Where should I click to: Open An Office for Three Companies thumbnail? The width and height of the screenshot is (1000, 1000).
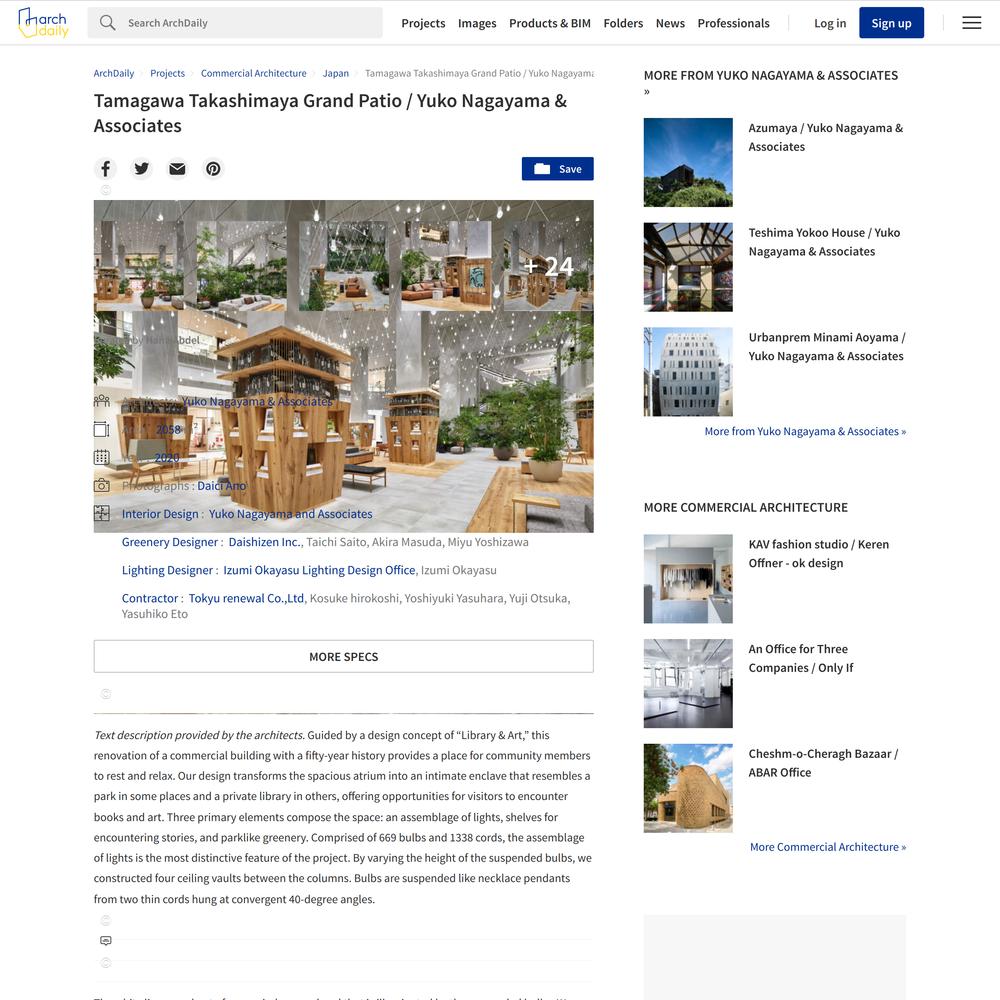pos(688,683)
